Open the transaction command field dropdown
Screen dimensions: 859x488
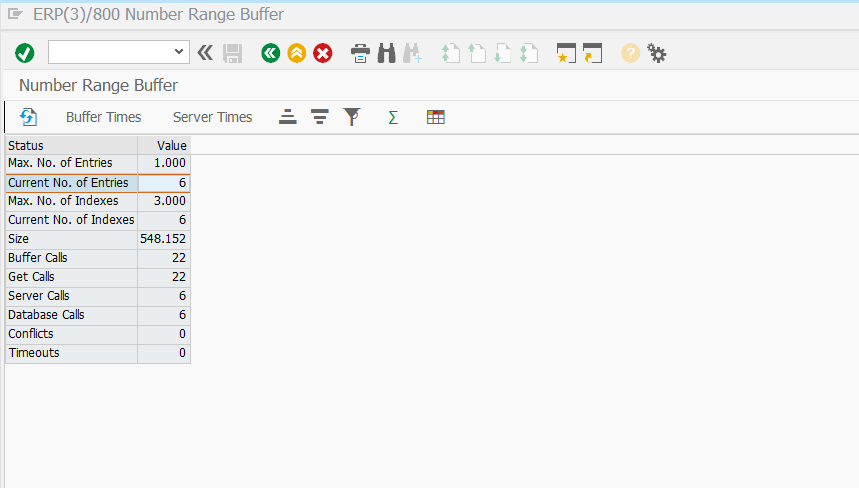179,52
